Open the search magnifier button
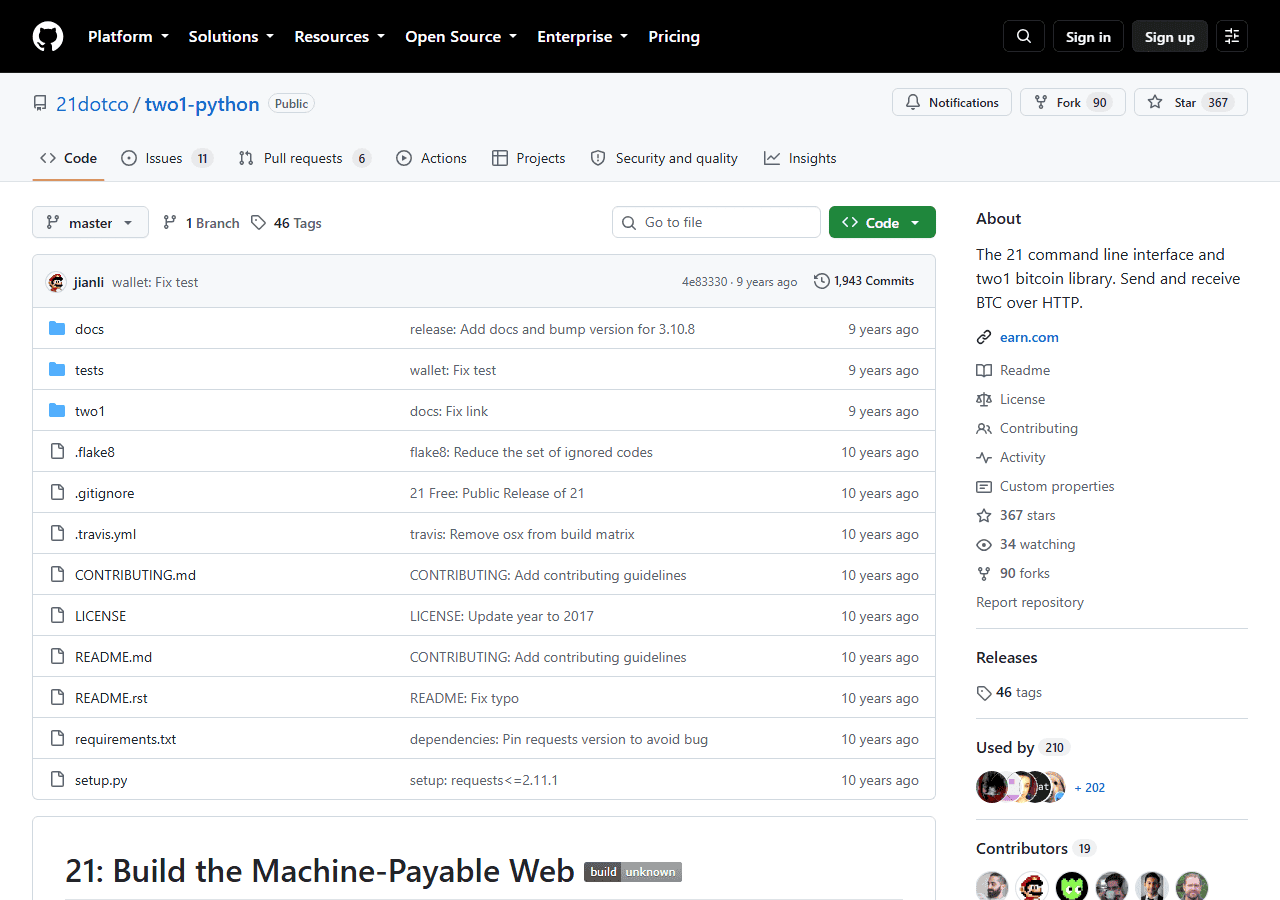Image resolution: width=1280 pixels, height=900 pixels. (1024, 36)
